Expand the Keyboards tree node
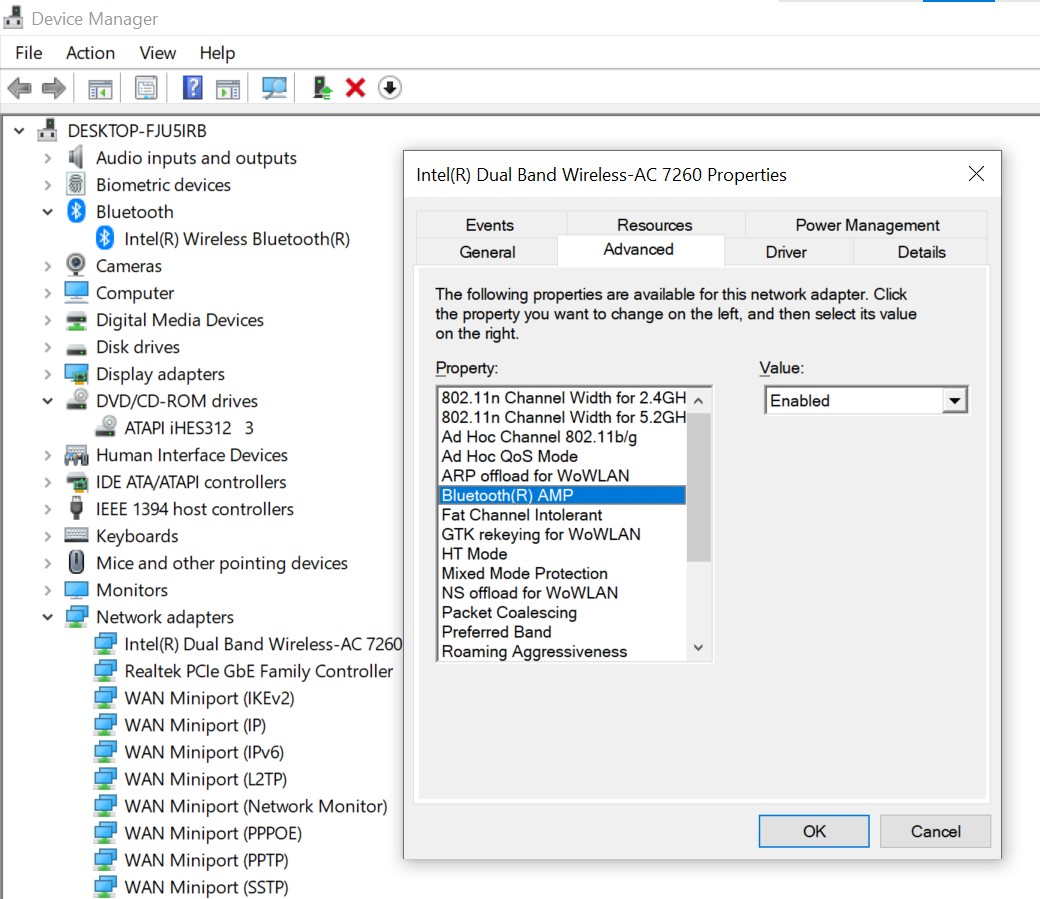This screenshot has height=899, width=1040. 48,536
